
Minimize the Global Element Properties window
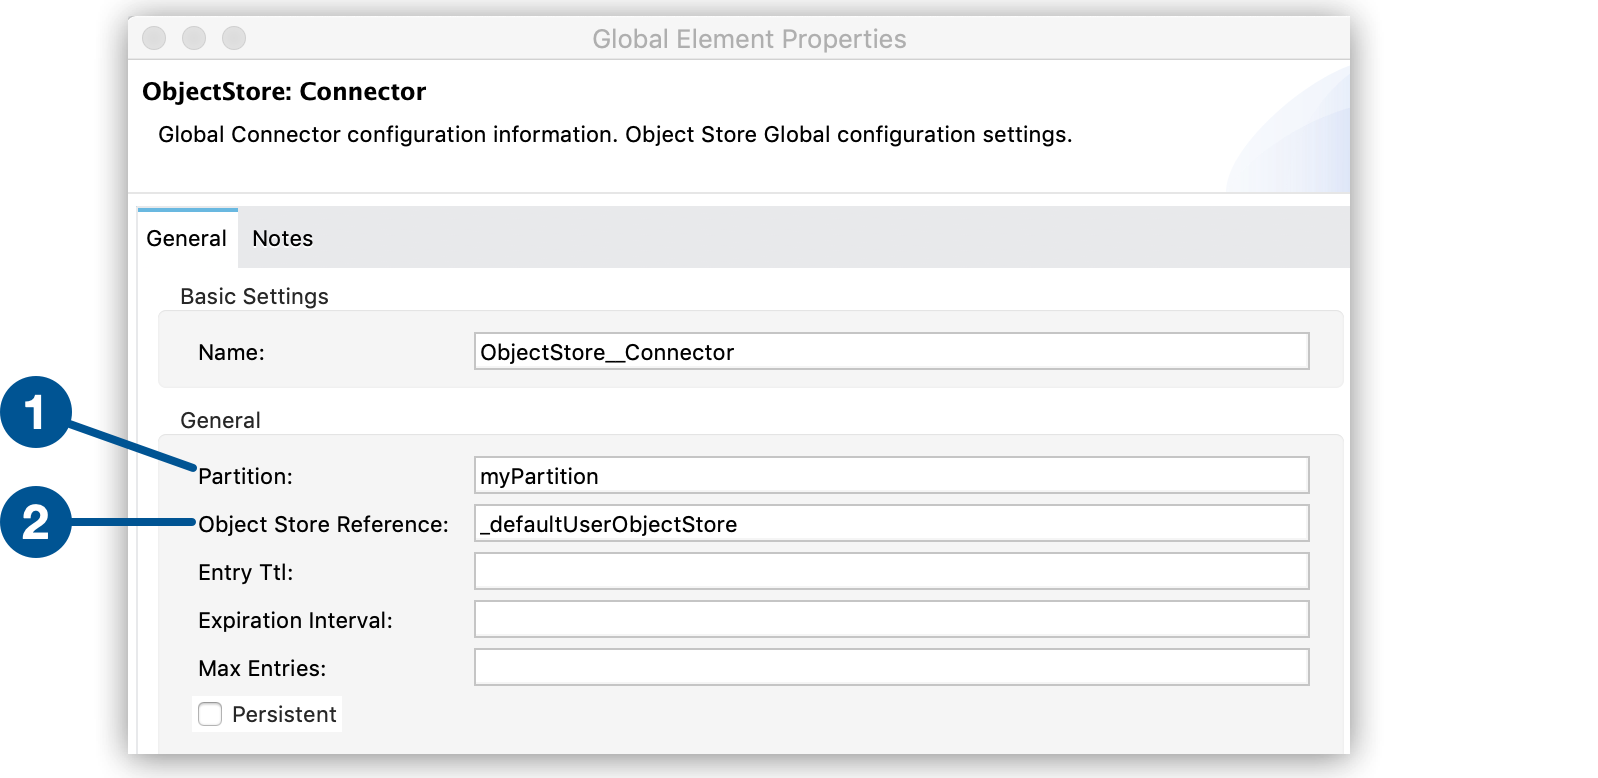(x=194, y=38)
